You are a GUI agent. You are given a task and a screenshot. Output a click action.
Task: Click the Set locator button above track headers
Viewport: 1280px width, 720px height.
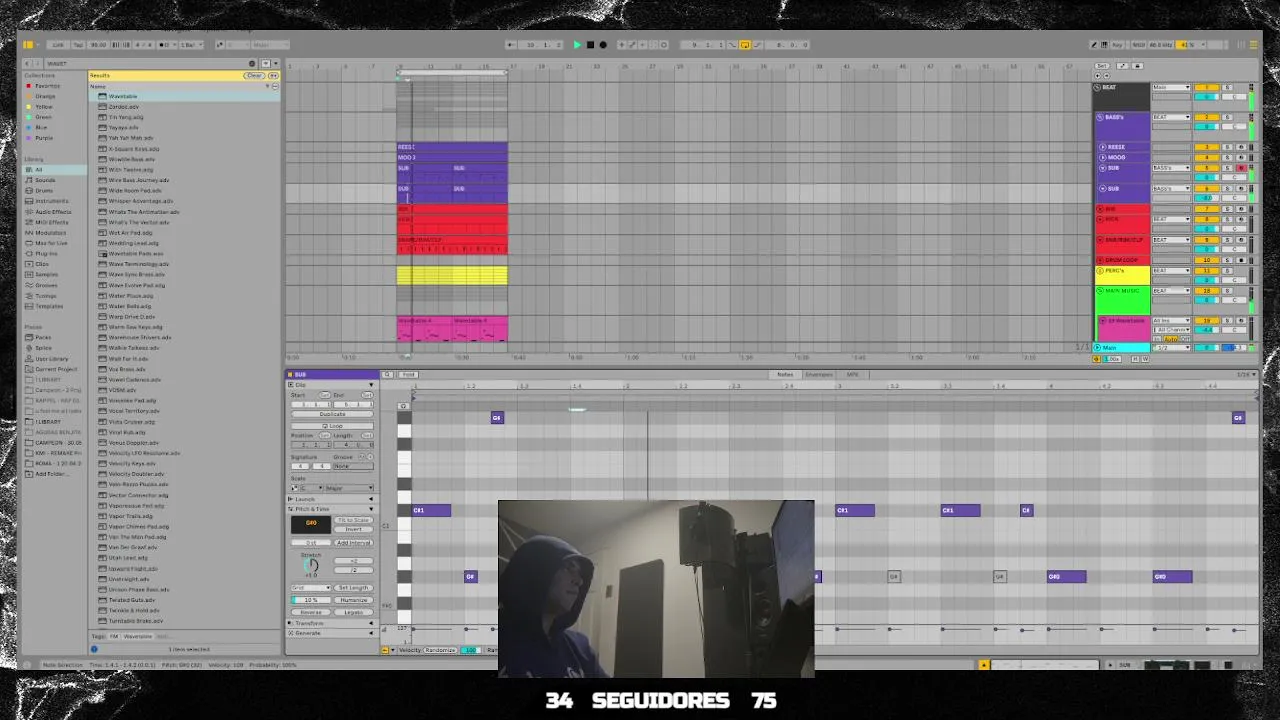1102,66
